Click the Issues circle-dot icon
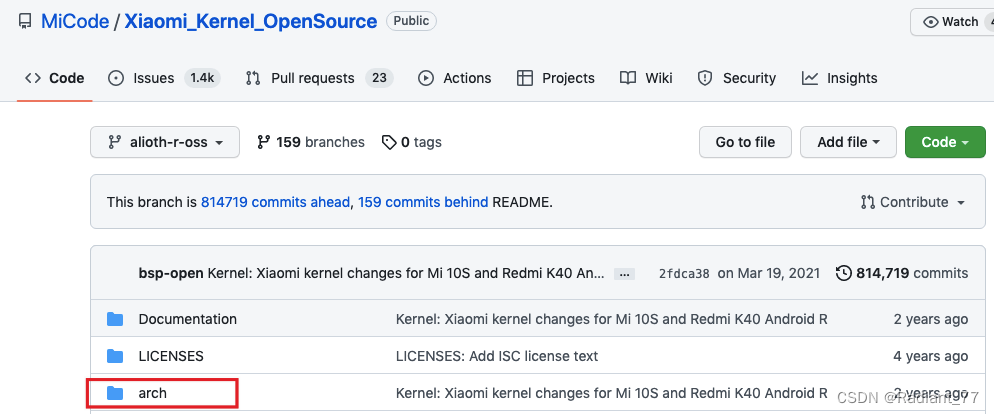The image size is (994, 414). pyautogui.click(x=116, y=78)
